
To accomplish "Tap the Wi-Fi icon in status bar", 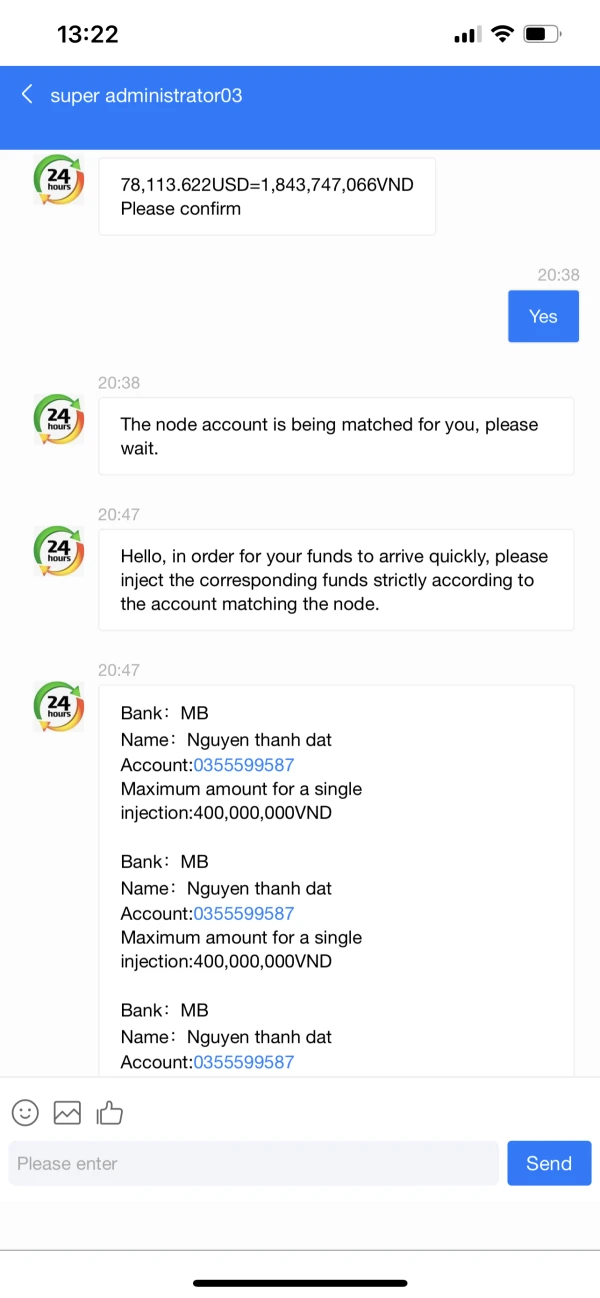I will (501, 35).
